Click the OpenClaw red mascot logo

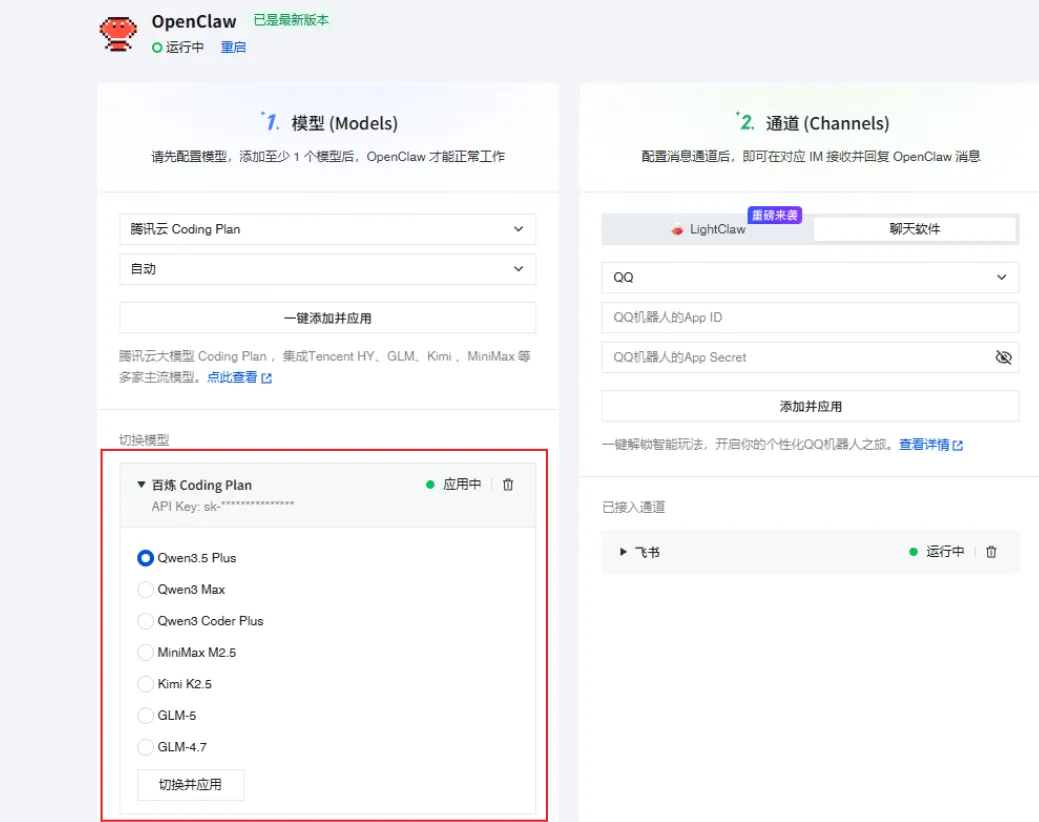pos(118,34)
